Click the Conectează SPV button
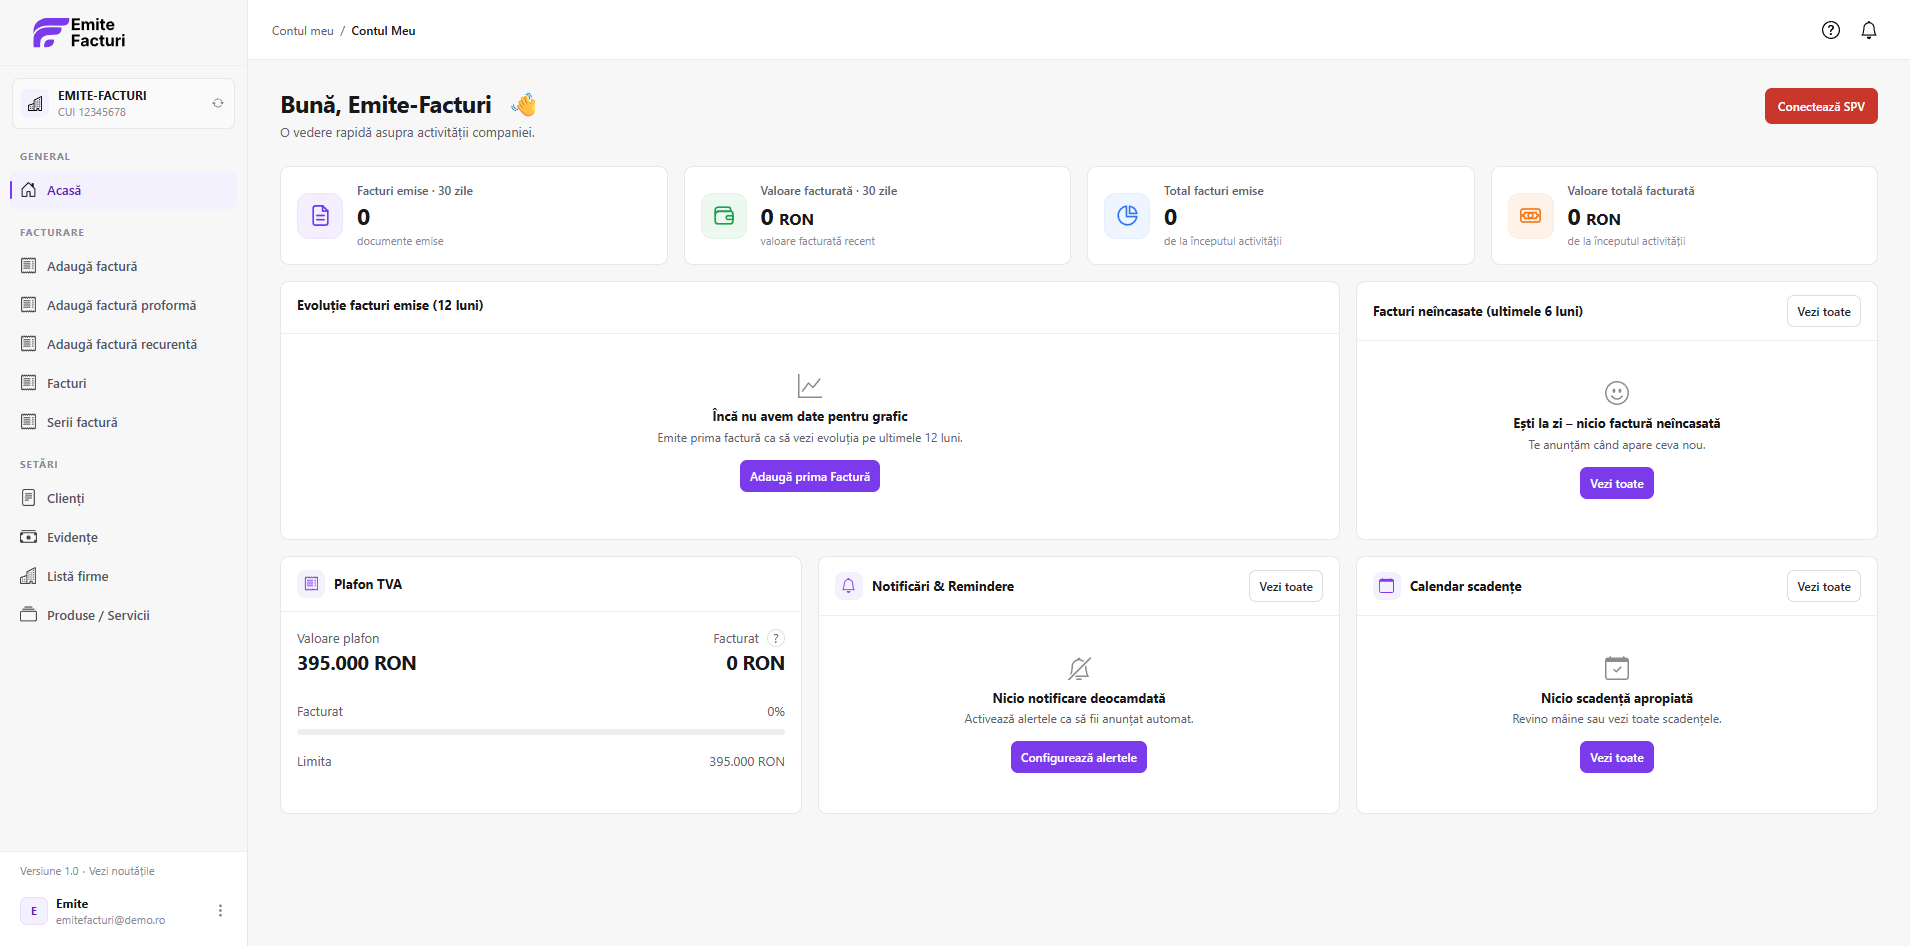1910x946 pixels. coord(1821,106)
